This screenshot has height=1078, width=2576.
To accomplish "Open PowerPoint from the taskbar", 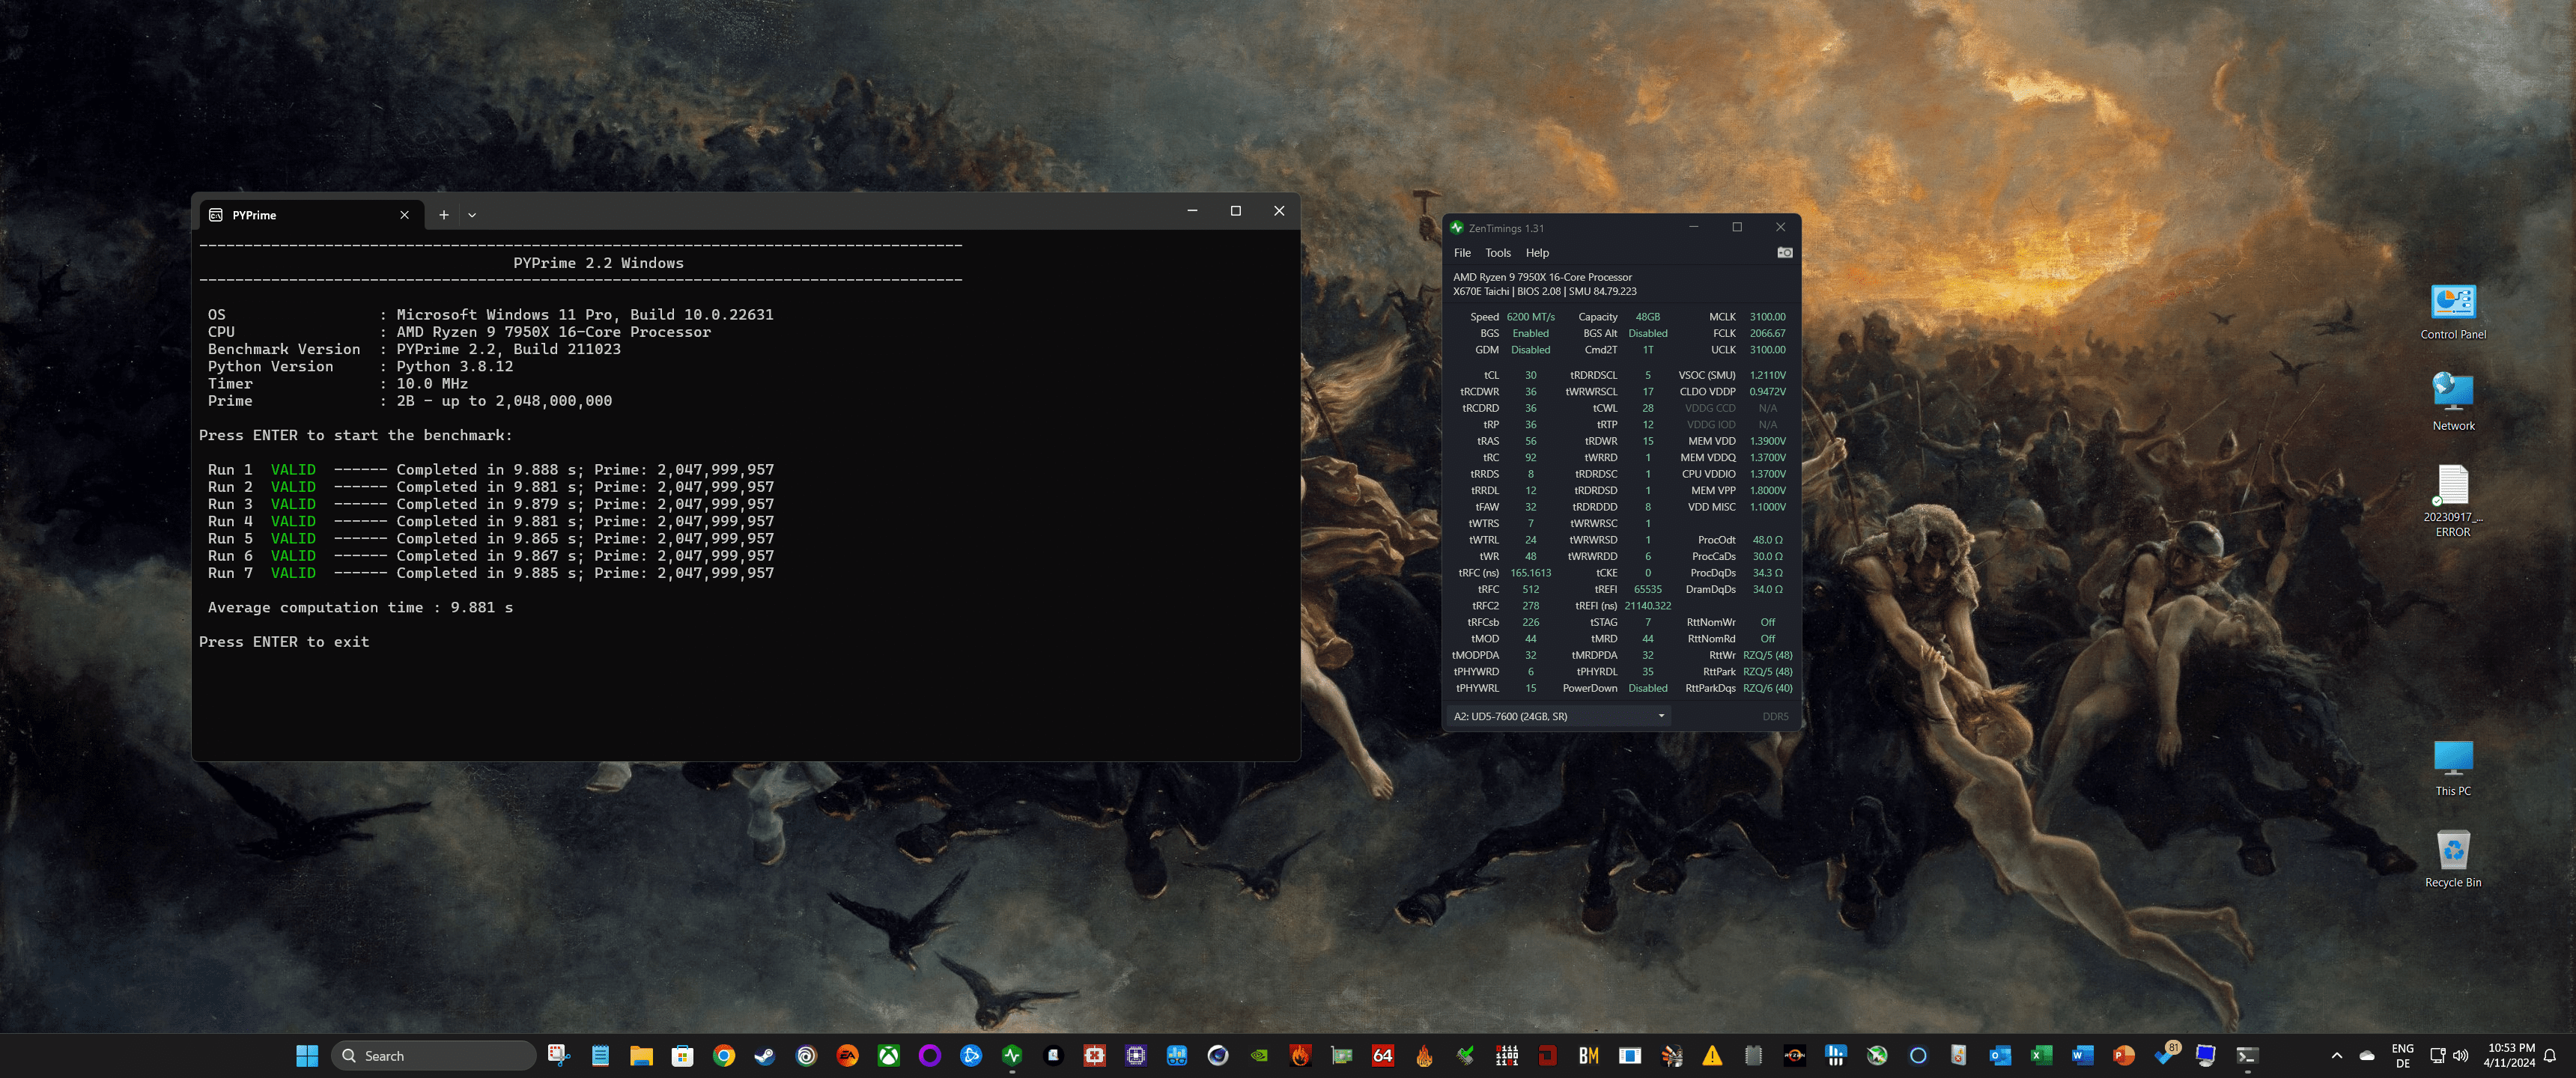I will (2123, 1055).
